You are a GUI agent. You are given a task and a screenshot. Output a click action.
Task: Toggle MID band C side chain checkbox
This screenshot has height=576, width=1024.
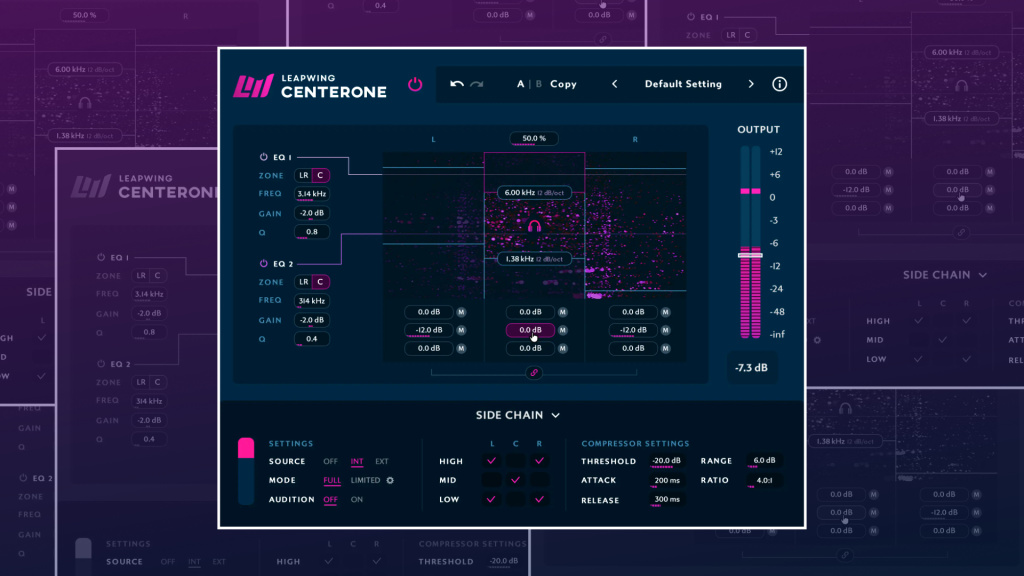pos(515,480)
